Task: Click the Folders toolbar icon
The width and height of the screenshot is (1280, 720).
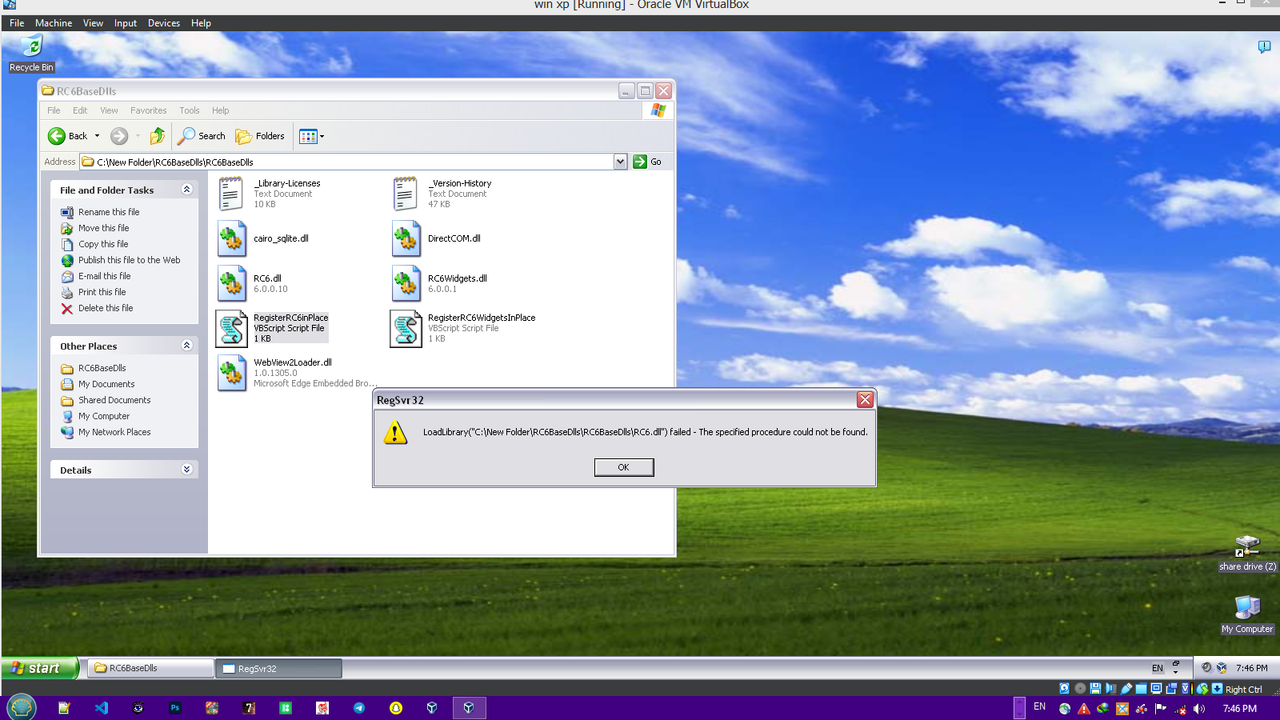Action: coord(243,136)
